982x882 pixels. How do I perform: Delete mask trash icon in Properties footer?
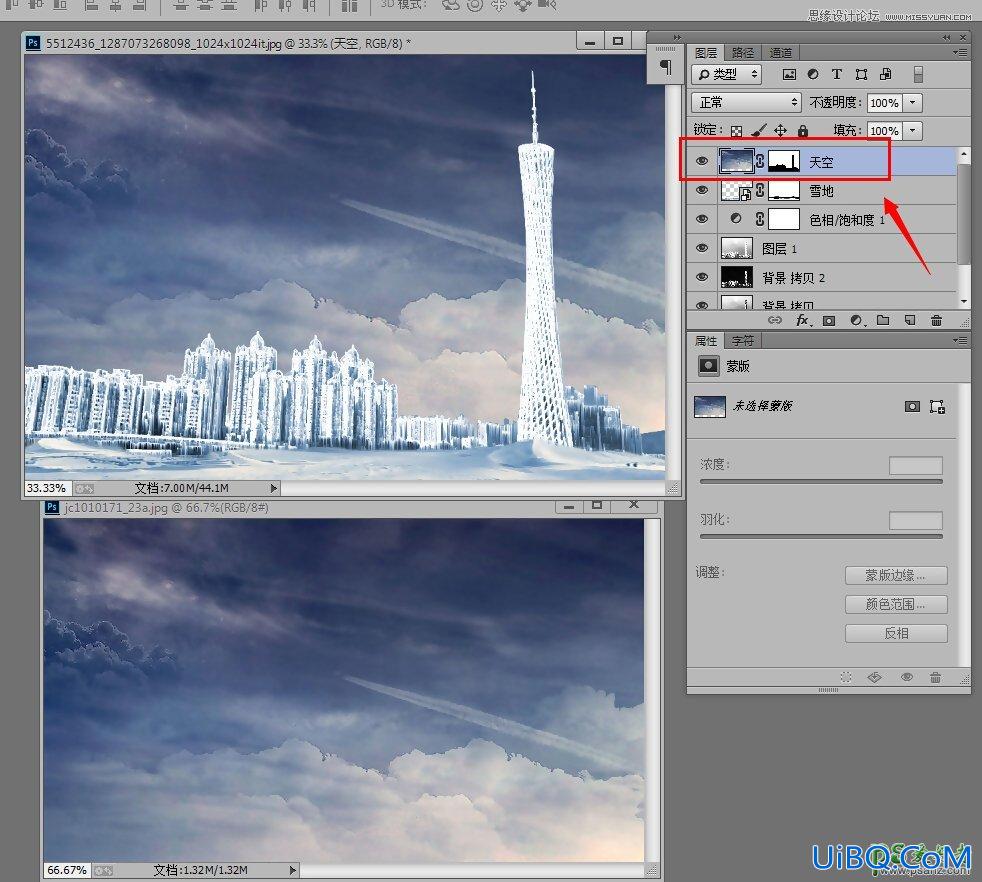pyautogui.click(x=935, y=677)
